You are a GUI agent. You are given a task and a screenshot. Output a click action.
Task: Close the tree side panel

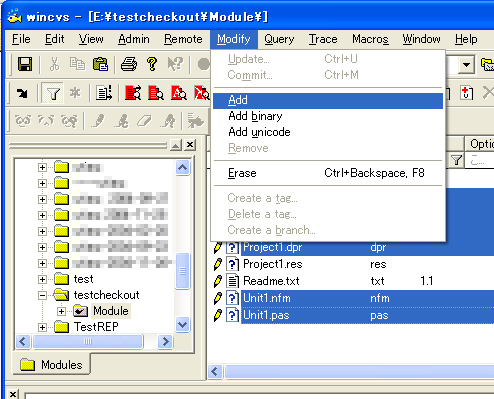[x=190, y=145]
